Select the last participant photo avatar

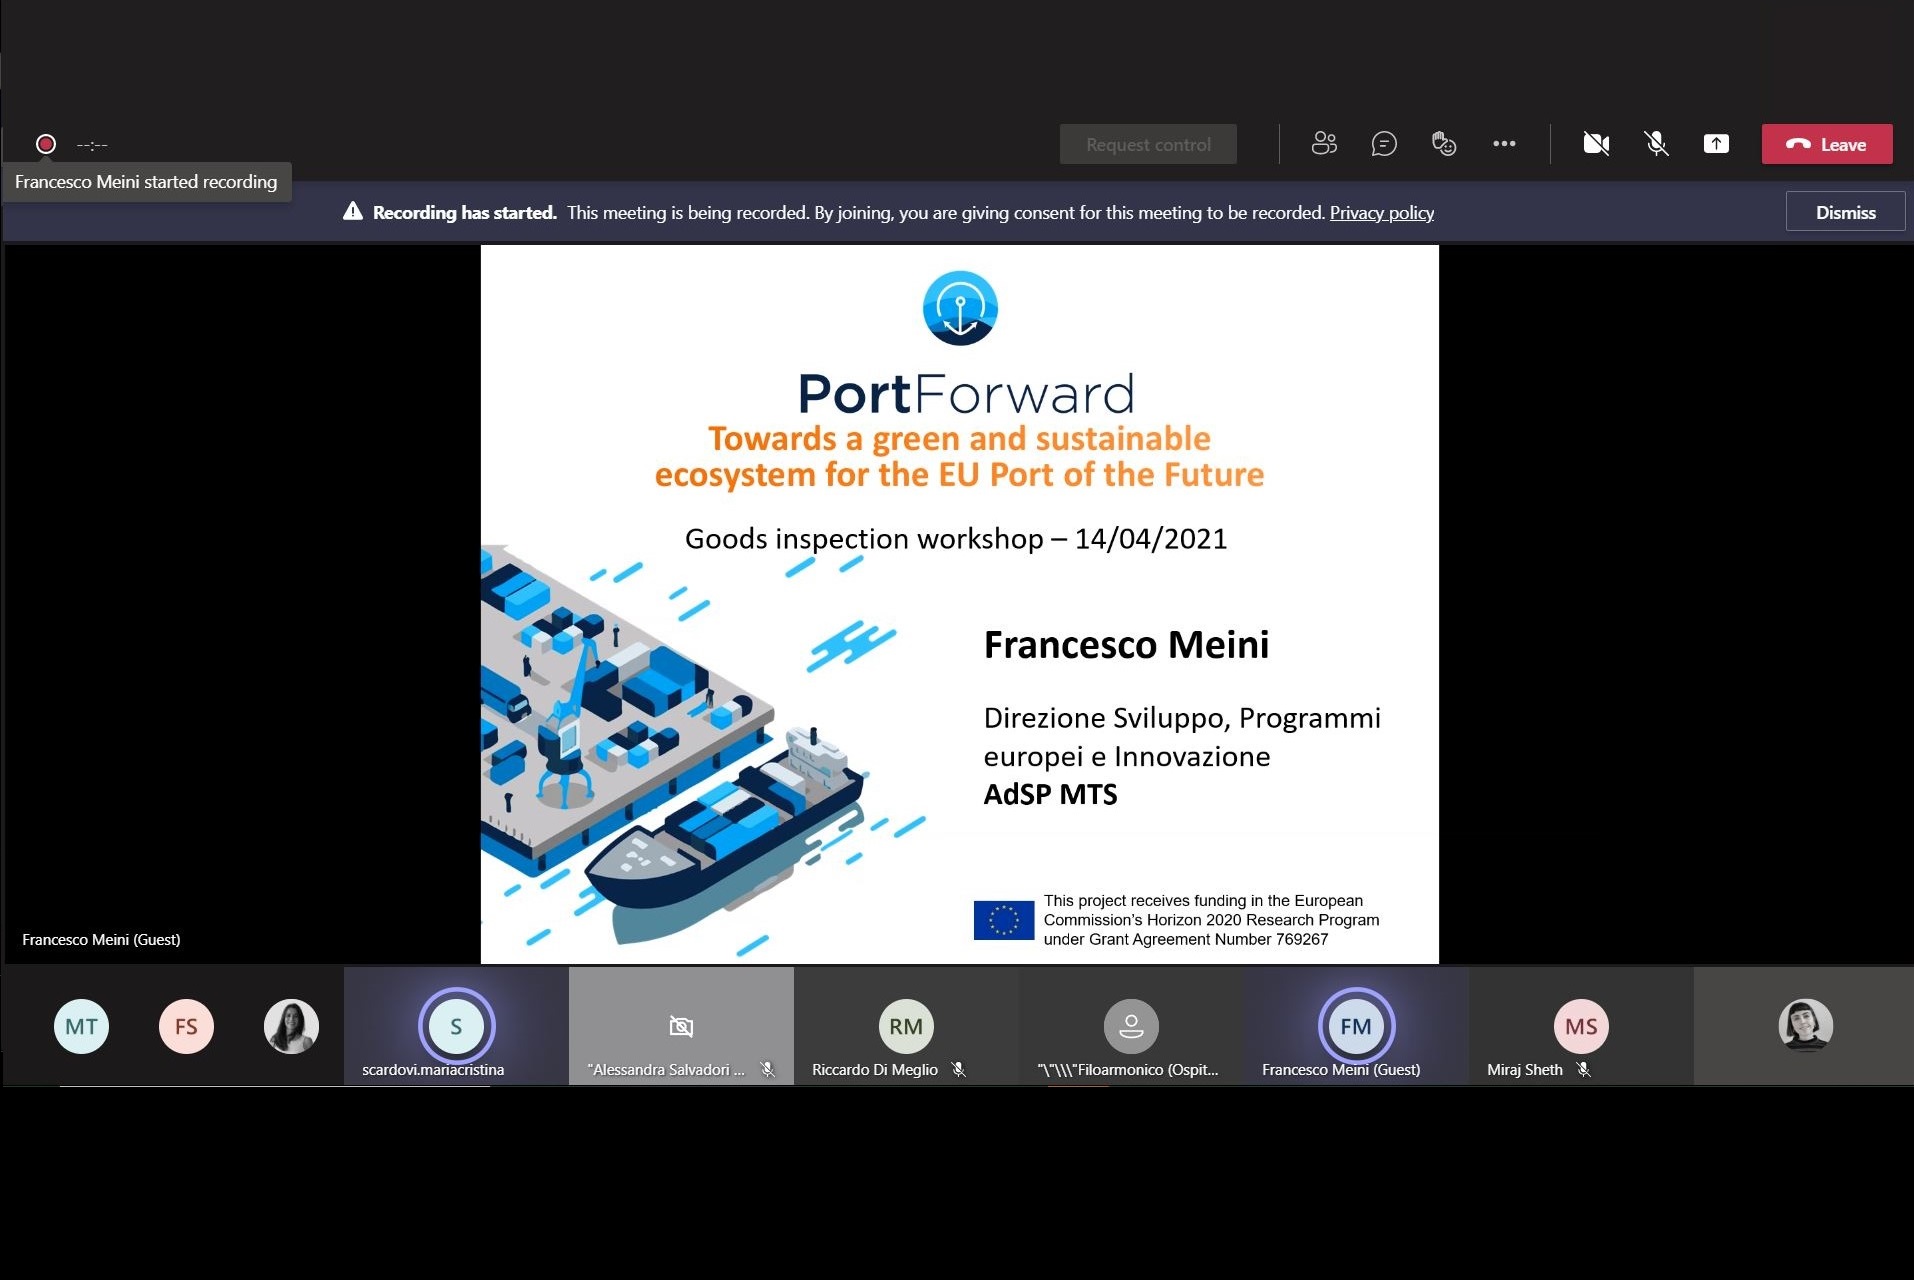point(1805,1026)
